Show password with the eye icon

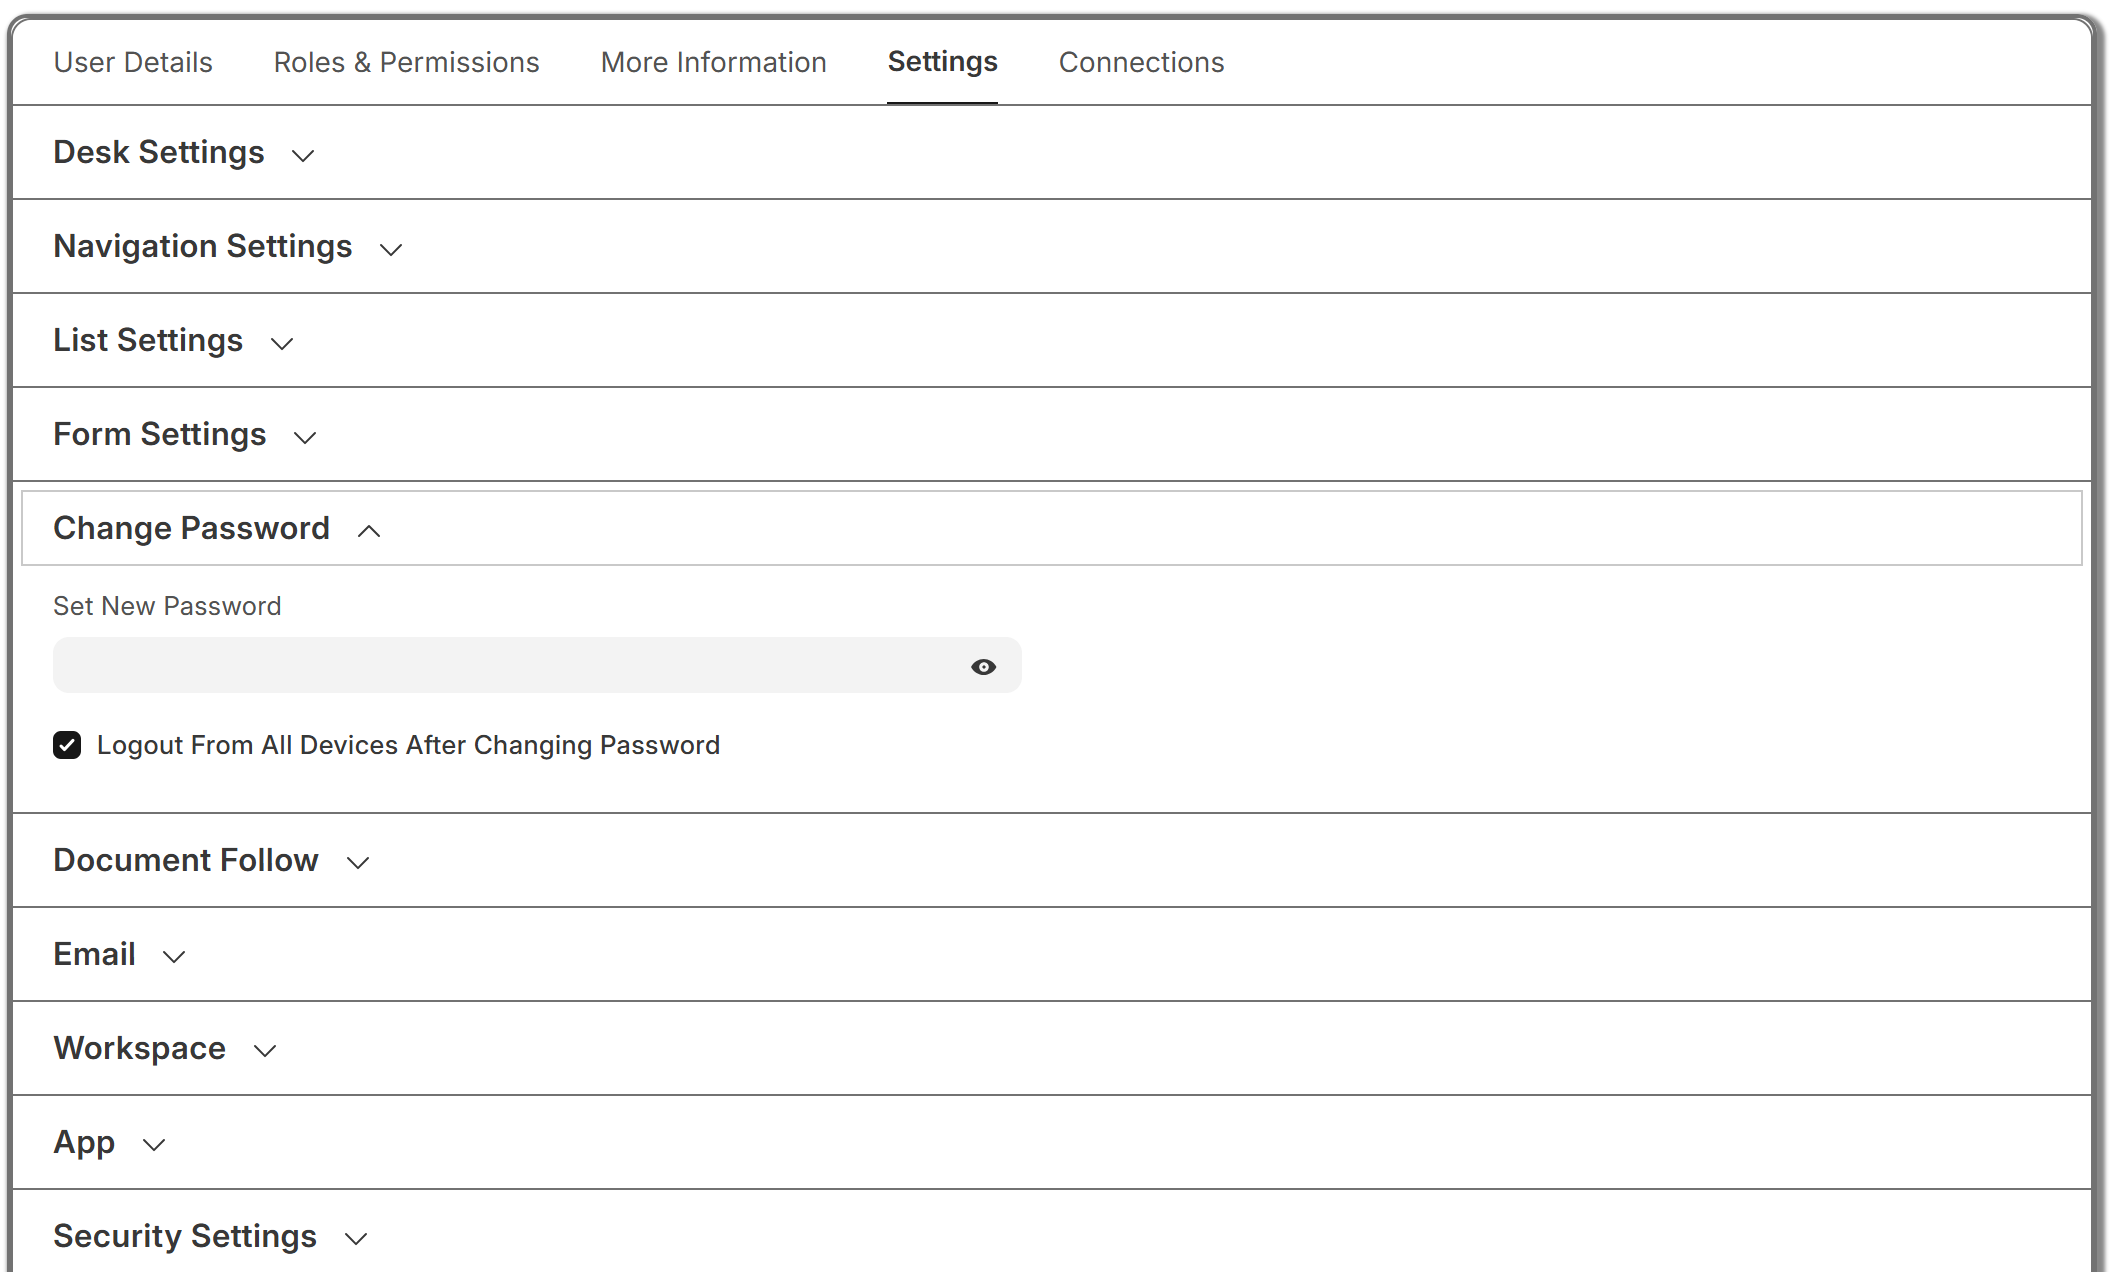tap(983, 667)
